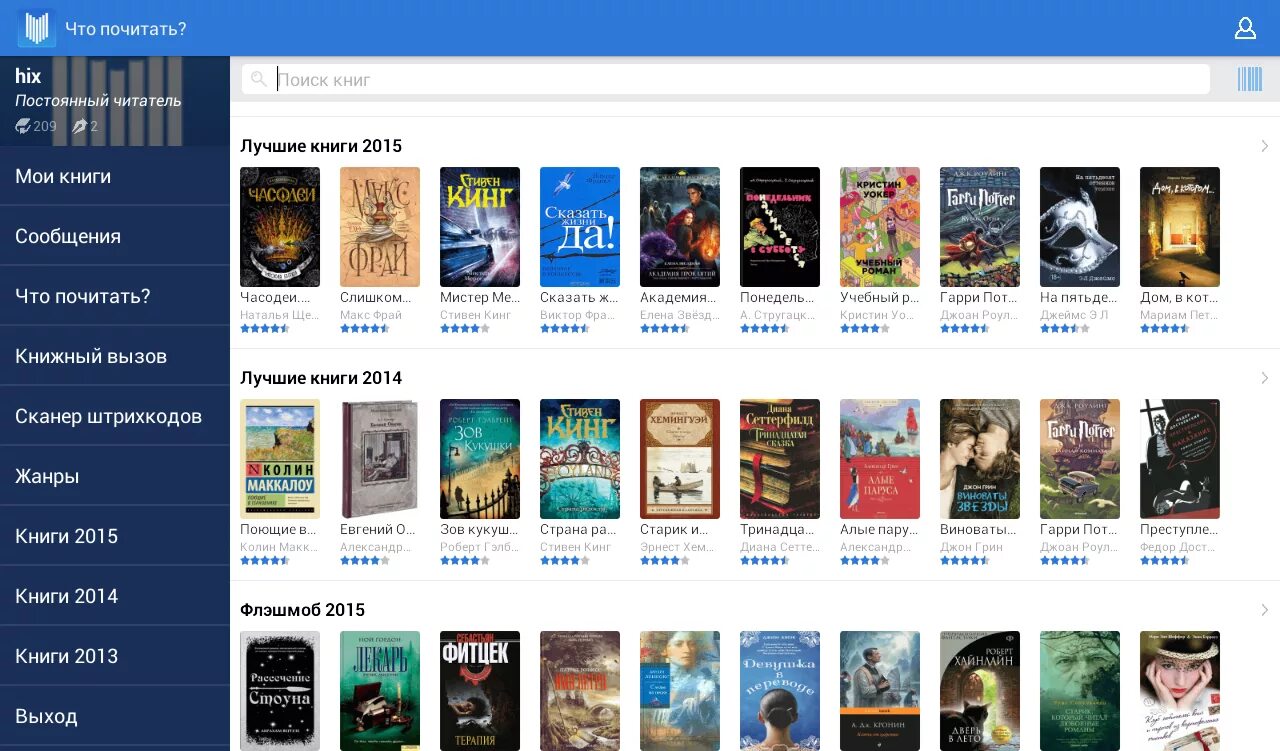Open the Часодеи book cover
Screen dimensions: 1280x751
280,227
